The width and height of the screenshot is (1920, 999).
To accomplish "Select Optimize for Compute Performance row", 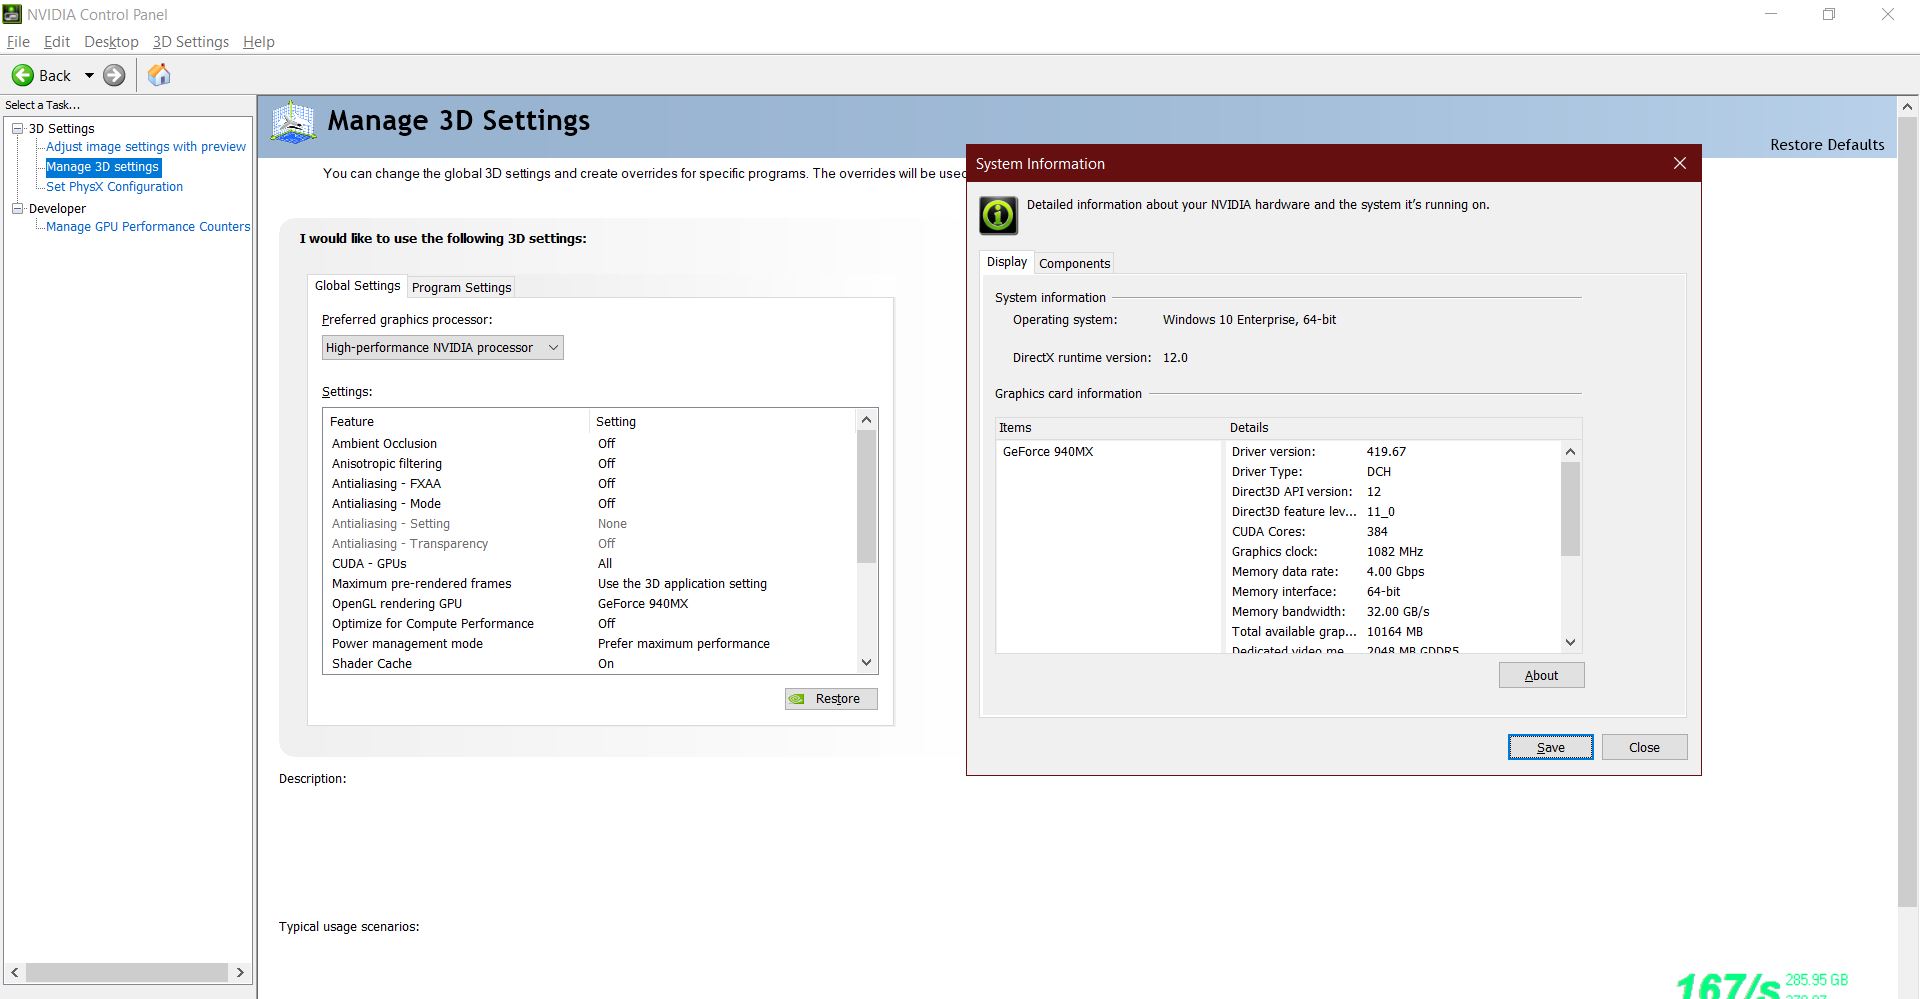I will (x=590, y=624).
